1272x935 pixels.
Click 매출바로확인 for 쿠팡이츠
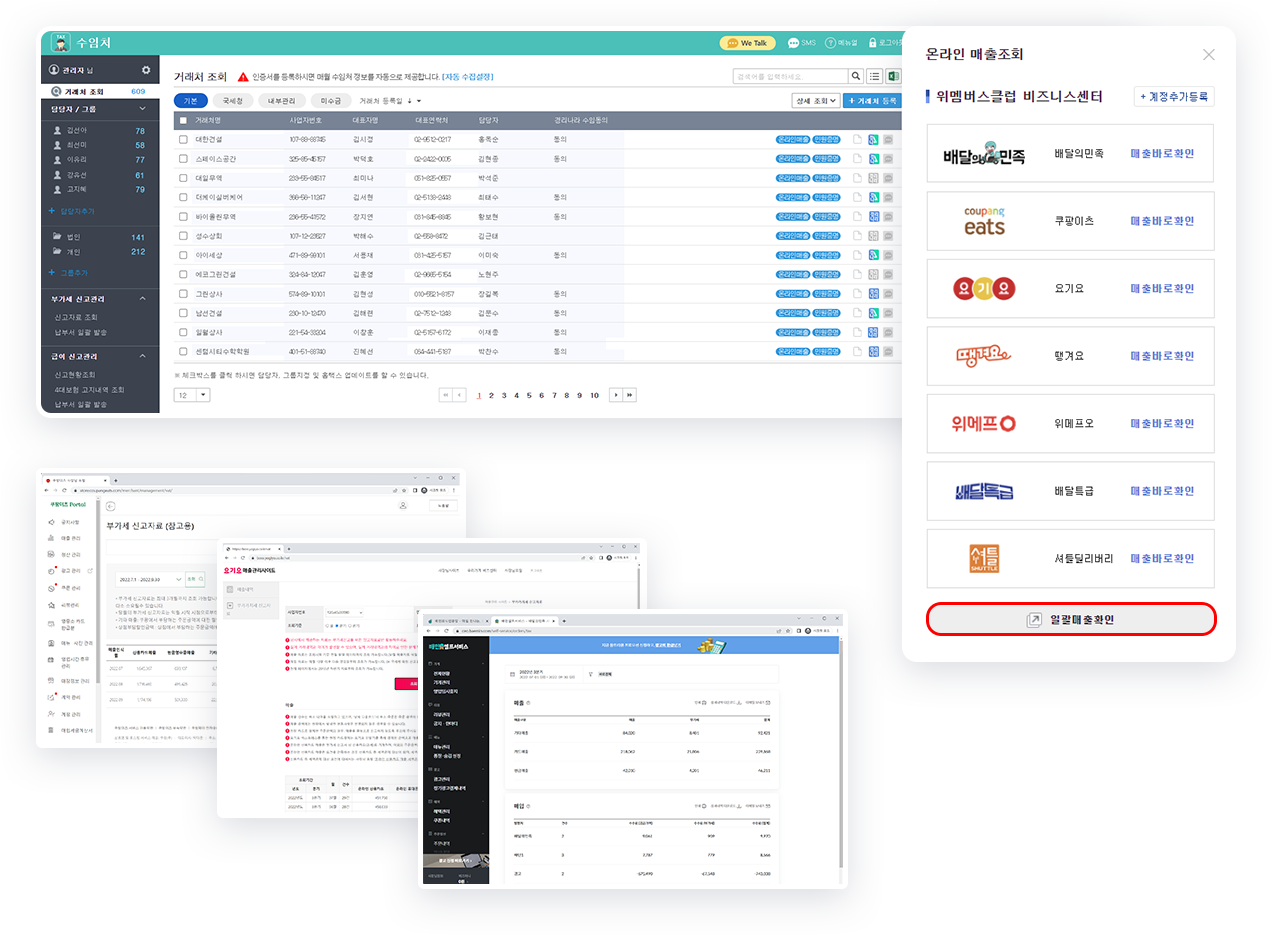click(x=1162, y=221)
